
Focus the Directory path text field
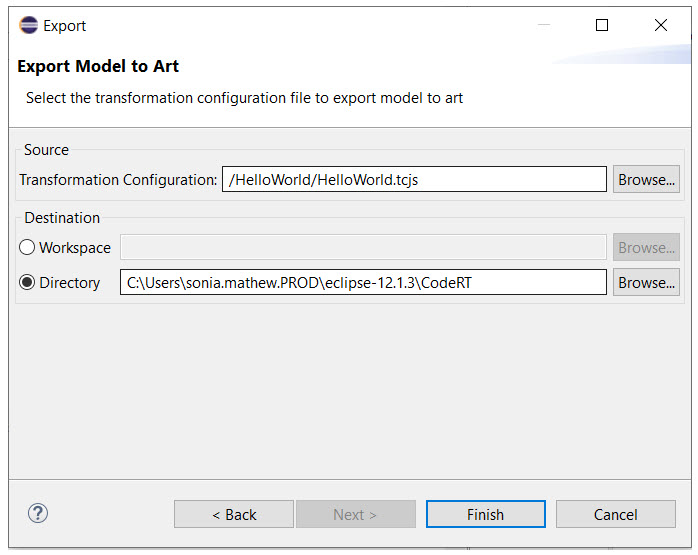[363, 282]
